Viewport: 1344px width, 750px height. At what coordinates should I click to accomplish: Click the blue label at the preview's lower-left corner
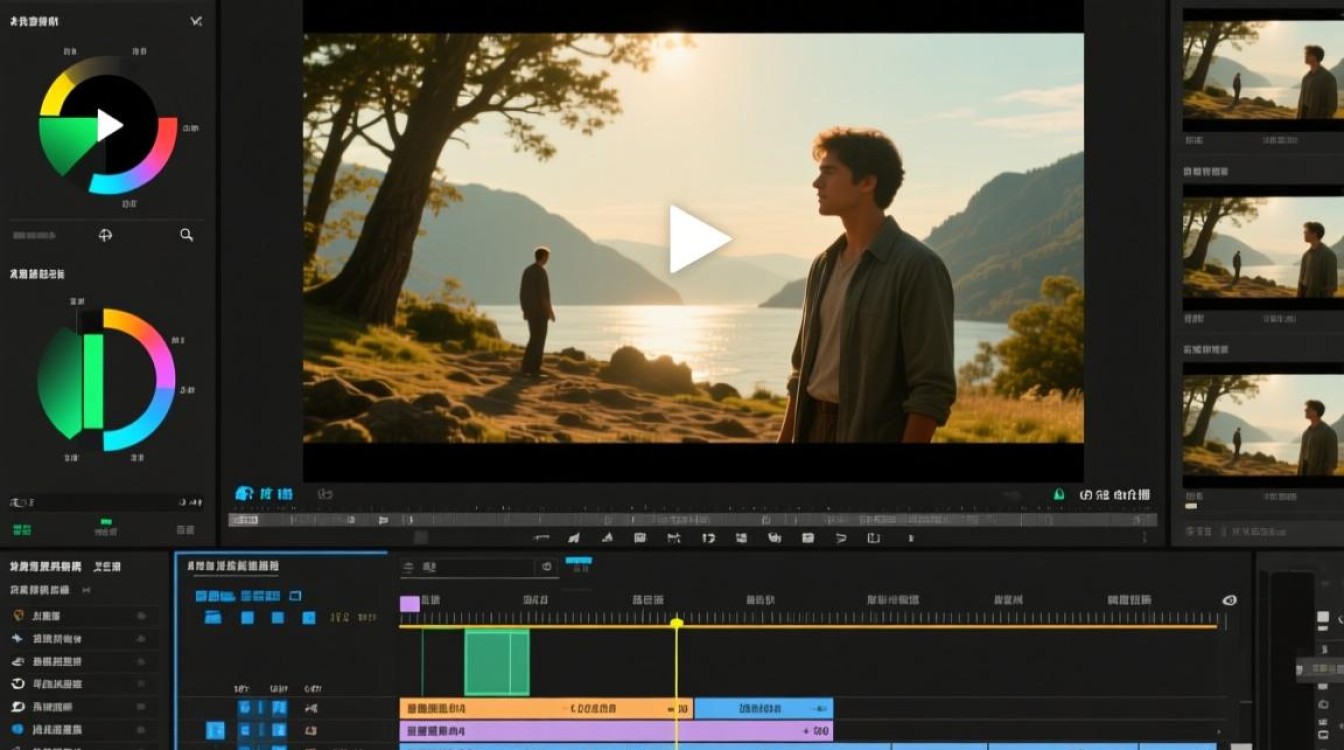tap(264, 494)
